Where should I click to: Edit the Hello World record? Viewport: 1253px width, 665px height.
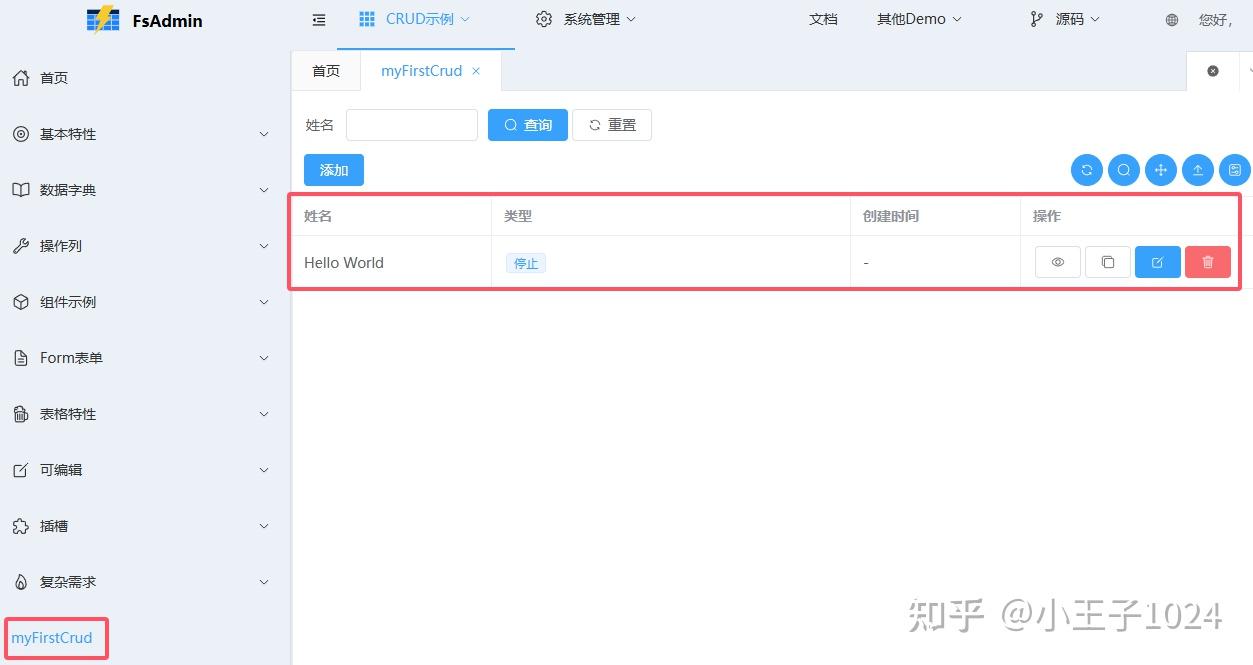[1157, 261]
